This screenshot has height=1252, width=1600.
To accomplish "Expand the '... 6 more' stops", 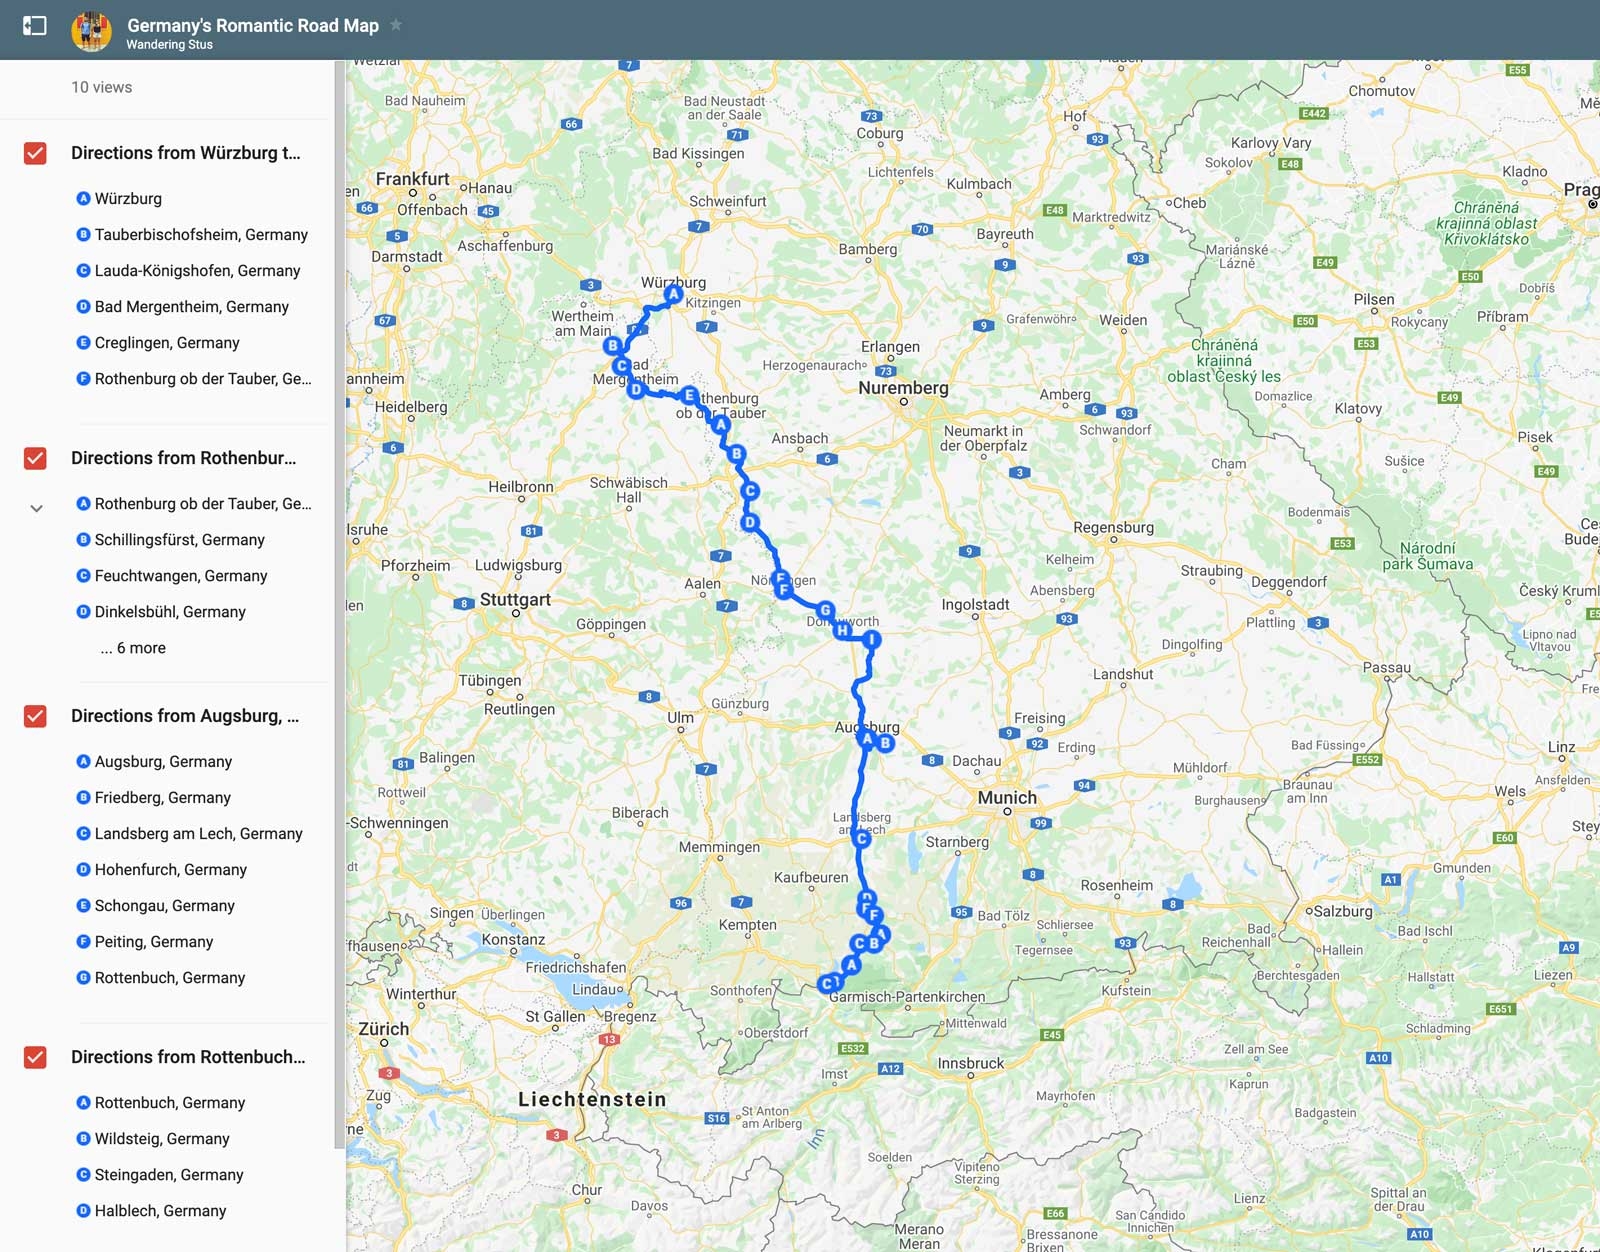I will click(134, 648).
